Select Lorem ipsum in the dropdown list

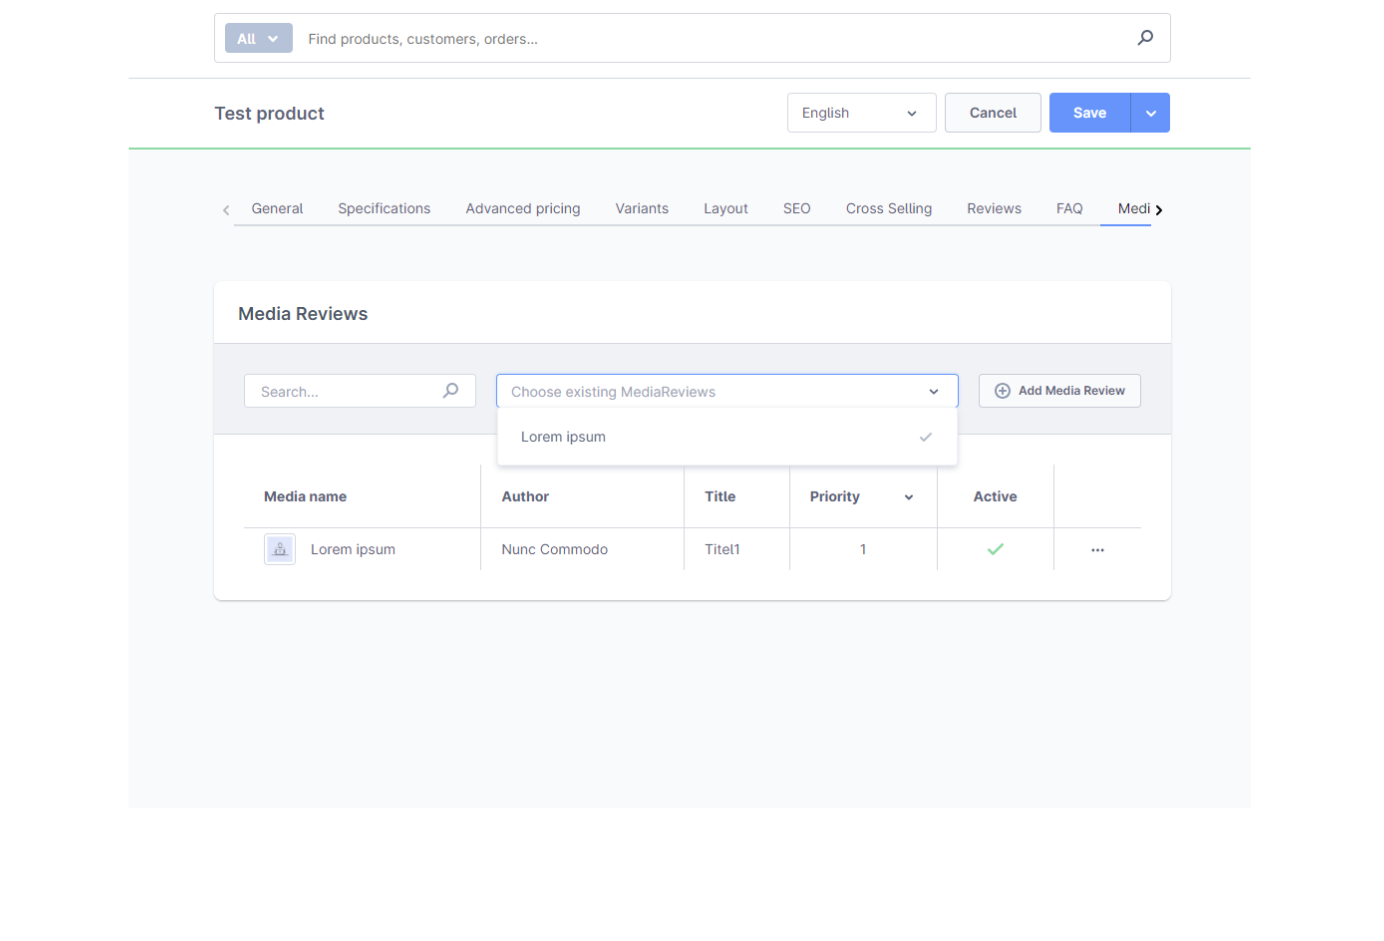[727, 437]
